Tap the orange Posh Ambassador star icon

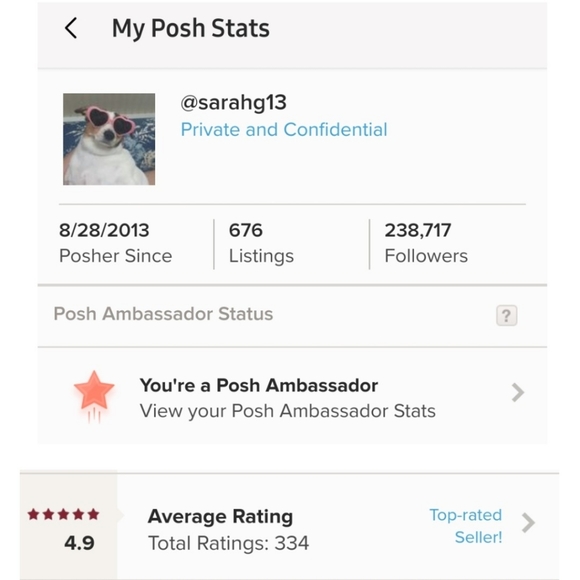pyautogui.click(x=94, y=396)
